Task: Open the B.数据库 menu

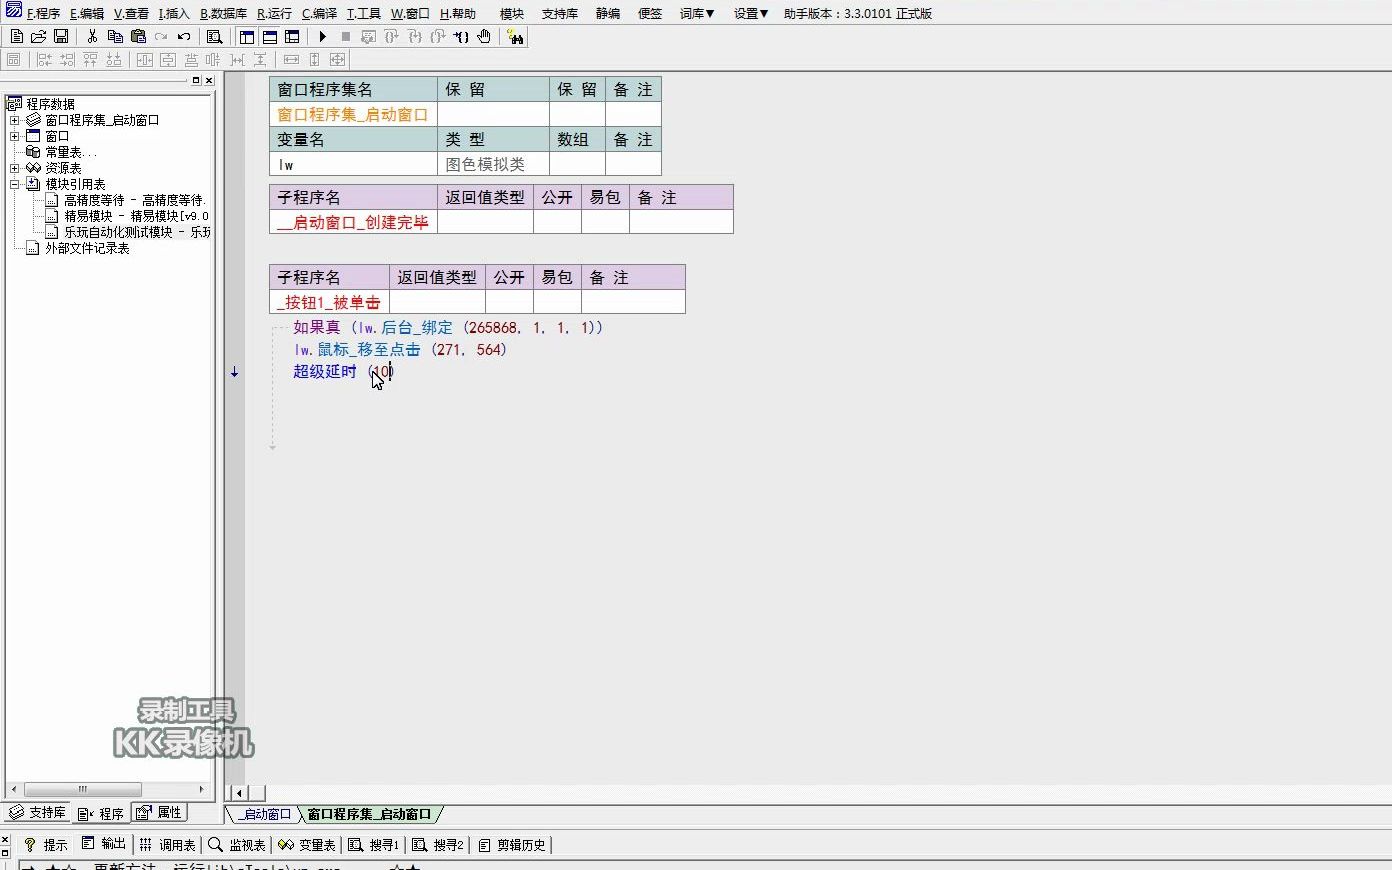Action: tap(223, 14)
